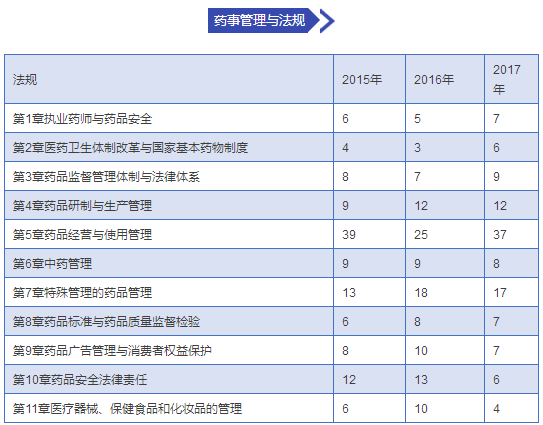
Task: Click the 药事管理与法规 title banner
Action: coord(264,20)
